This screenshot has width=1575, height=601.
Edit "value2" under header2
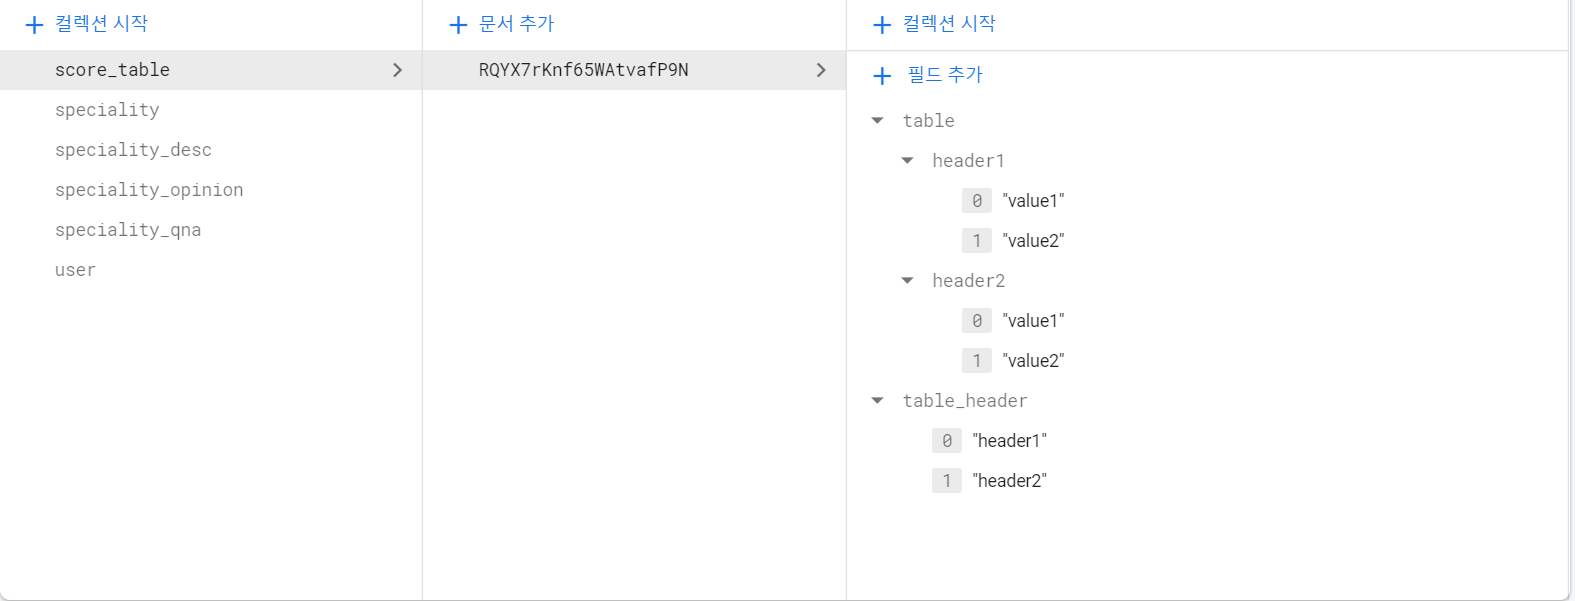(x=1033, y=361)
